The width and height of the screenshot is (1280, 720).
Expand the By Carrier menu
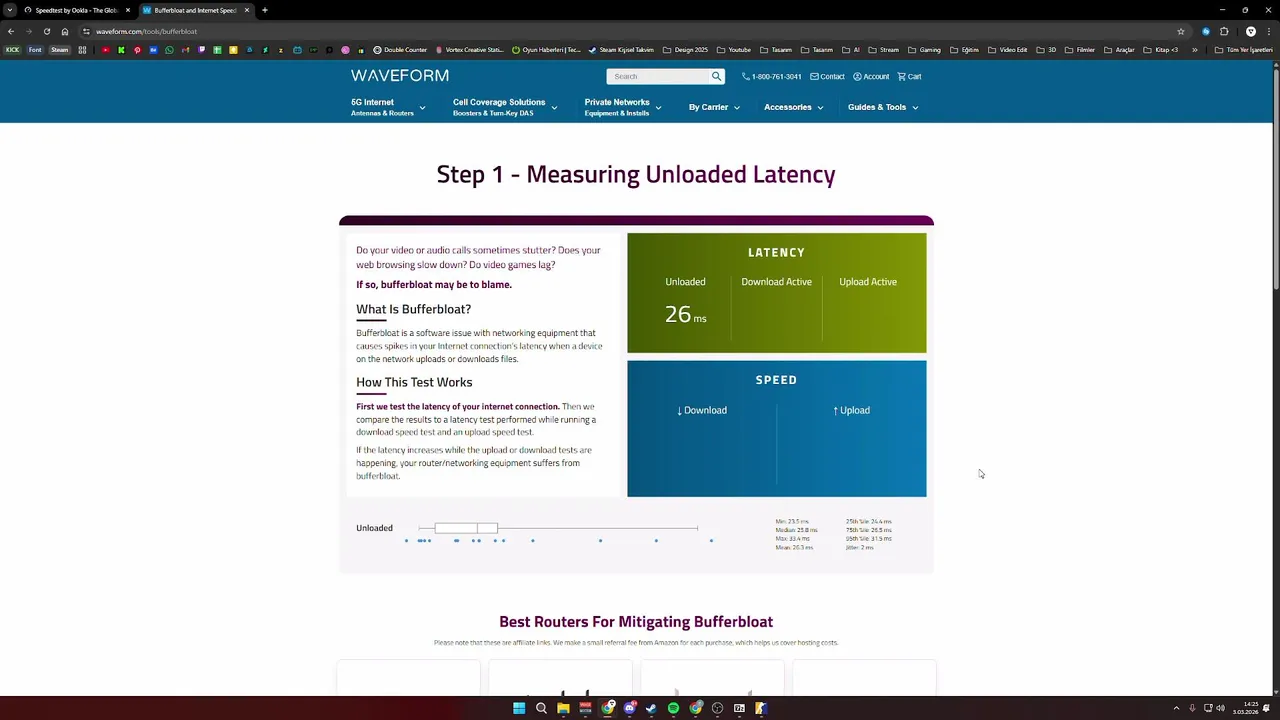click(x=714, y=107)
